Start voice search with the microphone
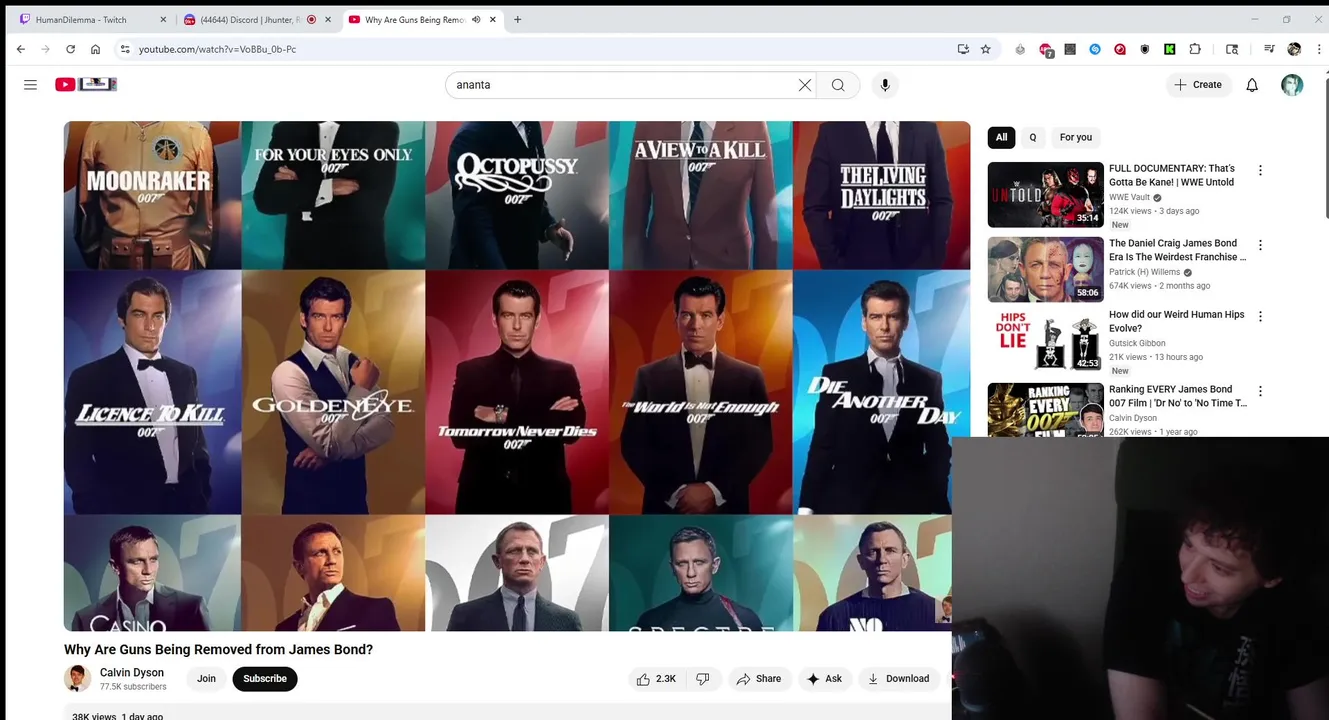The width and height of the screenshot is (1329, 720). (885, 85)
